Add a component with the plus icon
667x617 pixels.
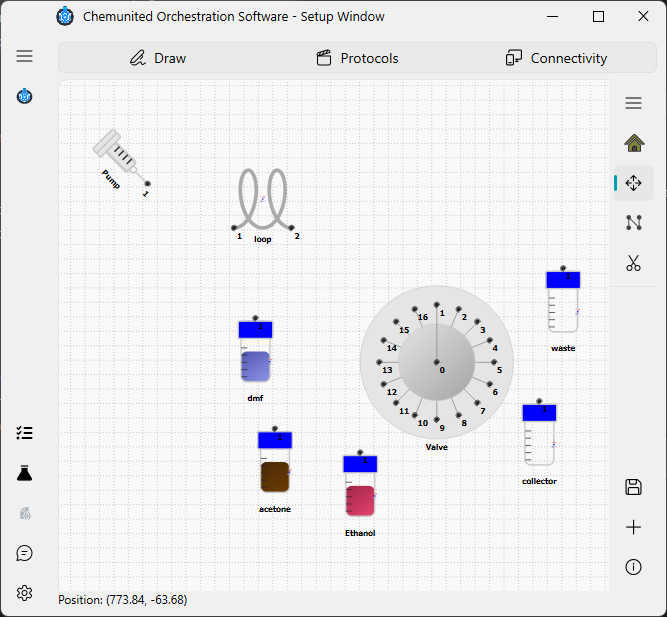[x=633, y=527]
